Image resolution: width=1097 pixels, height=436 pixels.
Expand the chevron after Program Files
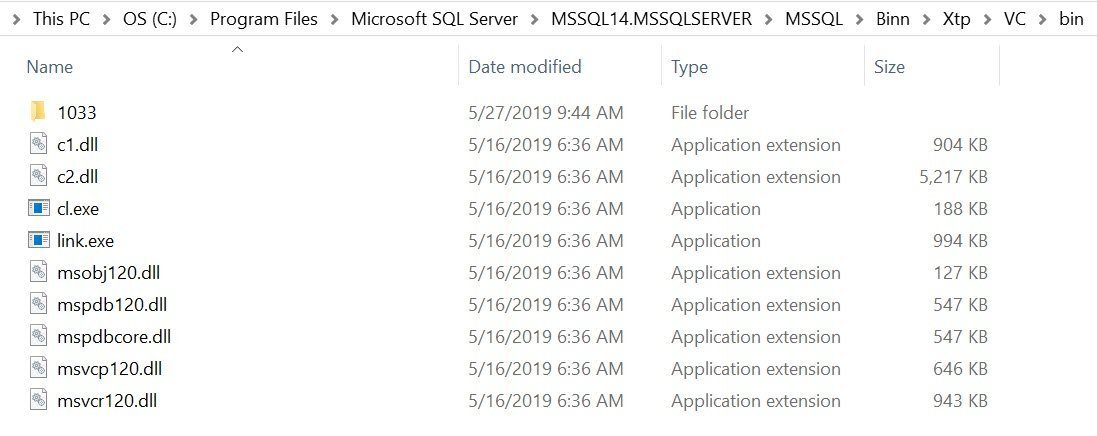coord(335,20)
